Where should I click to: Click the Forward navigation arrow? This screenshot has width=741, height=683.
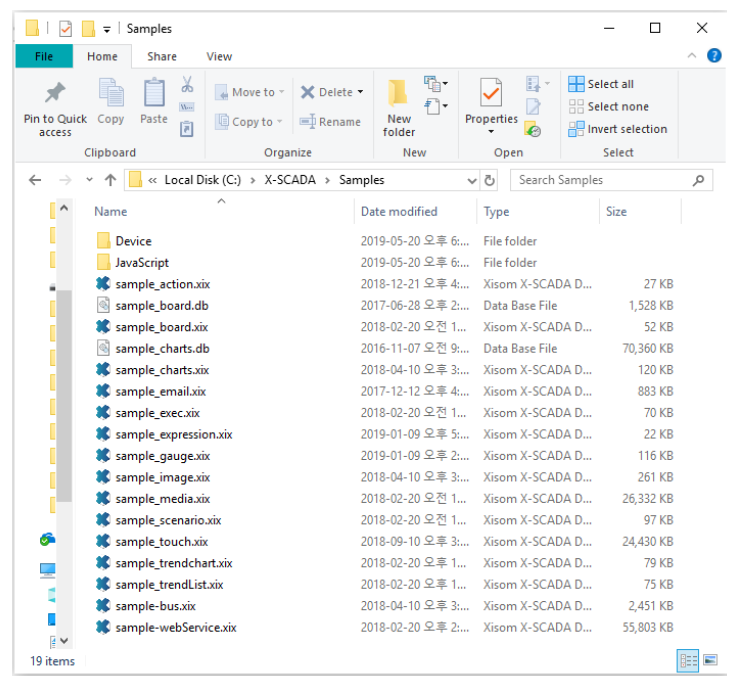pos(65,180)
